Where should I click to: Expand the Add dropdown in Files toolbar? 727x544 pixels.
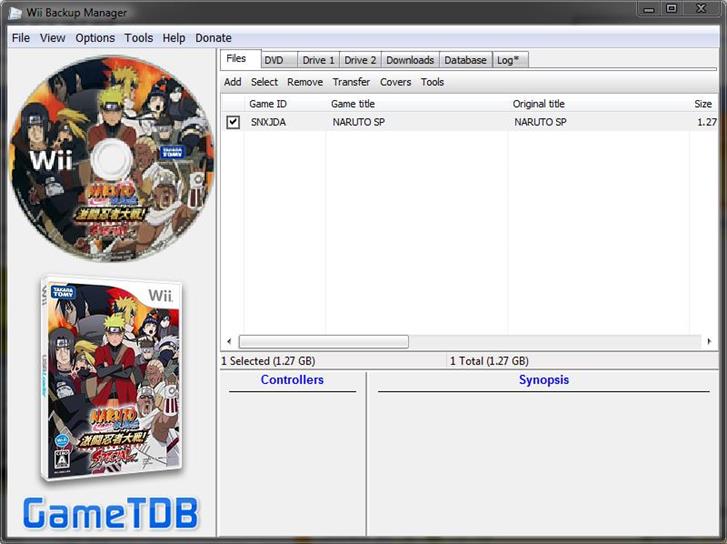click(232, 82)
